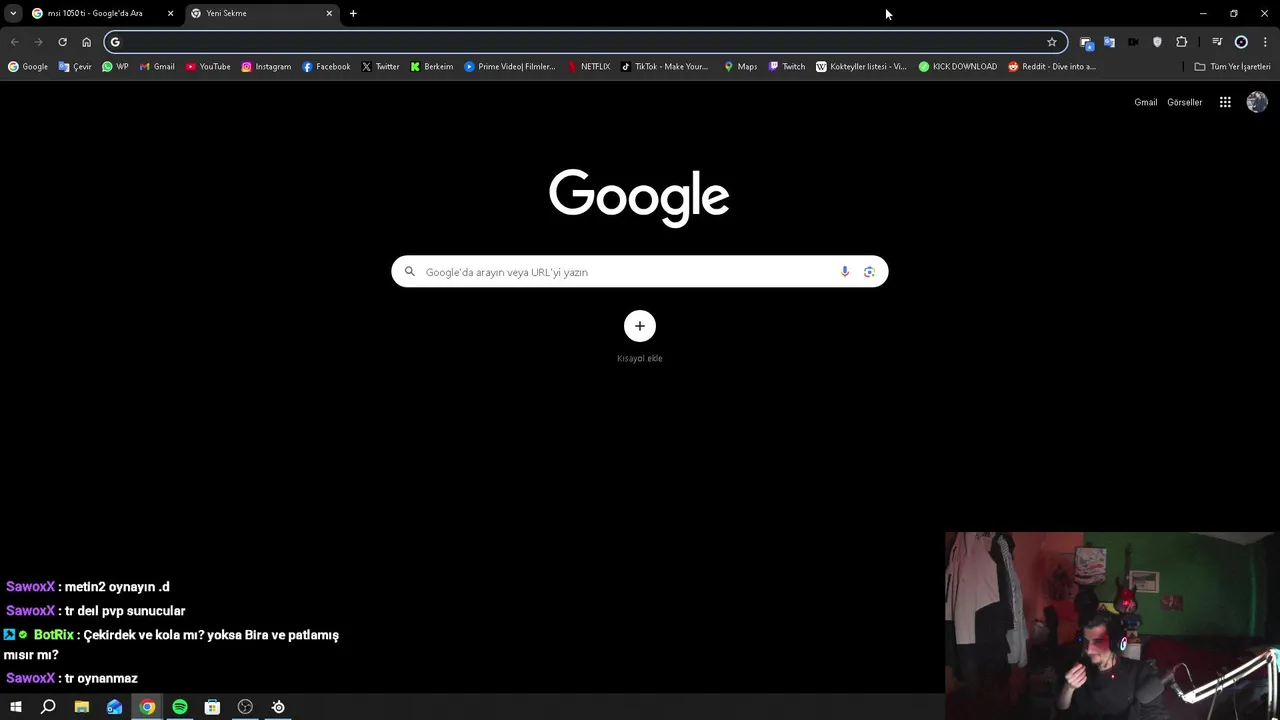The width and height of the screenshot is (1280, 720).
Task: Click the magnifier icon in search box
Action: click(x=410, y=272)
